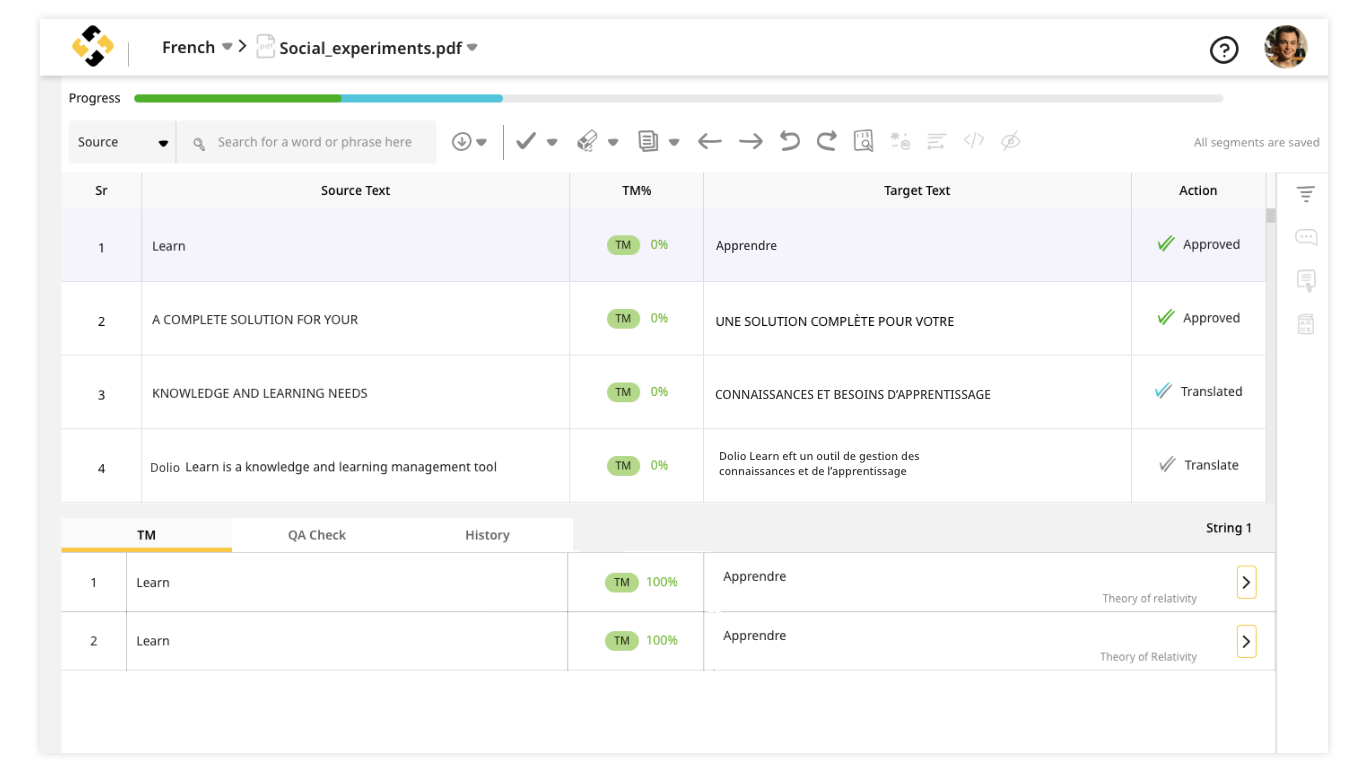Click the checkmark confirm icon in toolbar
Screen dimensions: 1368x772
point(526,142)
